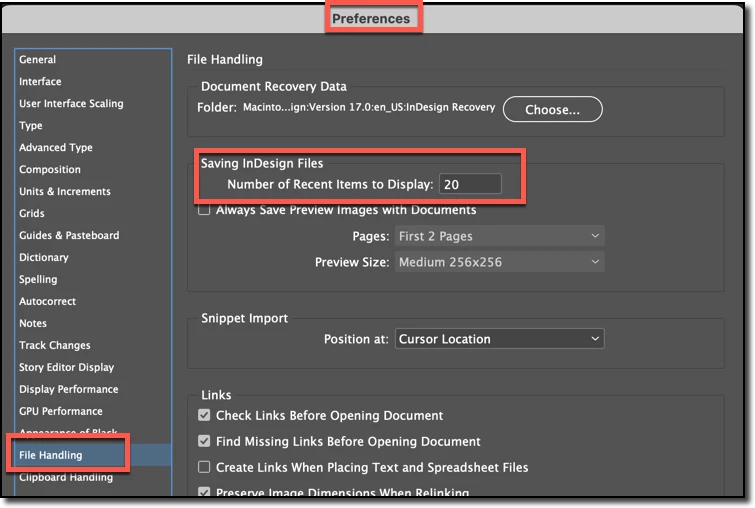Viewport: 755px width, 508px height.
Task: Select Units & Increments category
Action: (65, 191)
